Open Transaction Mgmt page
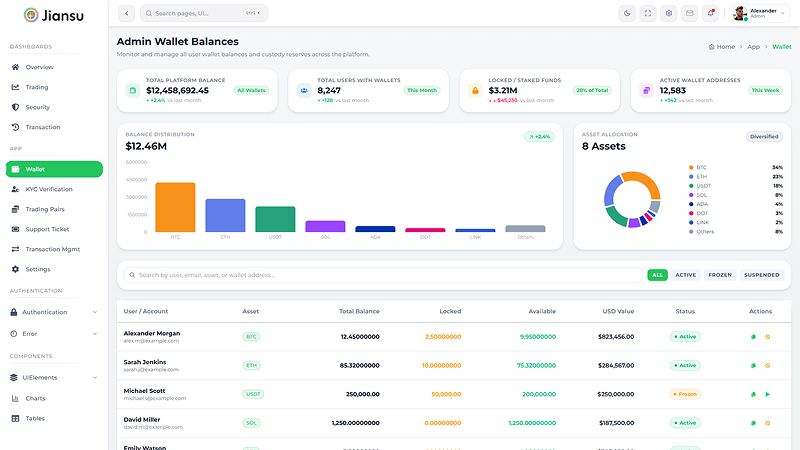800x450 pixels. [x=54, y=249]
